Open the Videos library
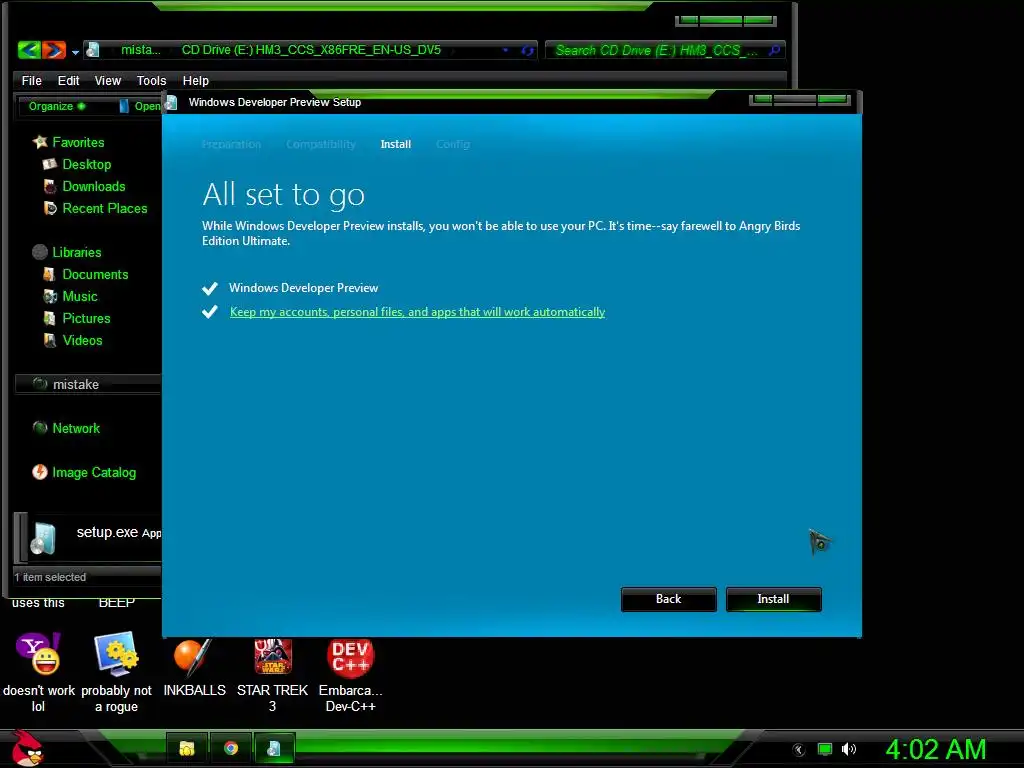The width and height of the screenshot is (1024, 768). coord(82,340)
